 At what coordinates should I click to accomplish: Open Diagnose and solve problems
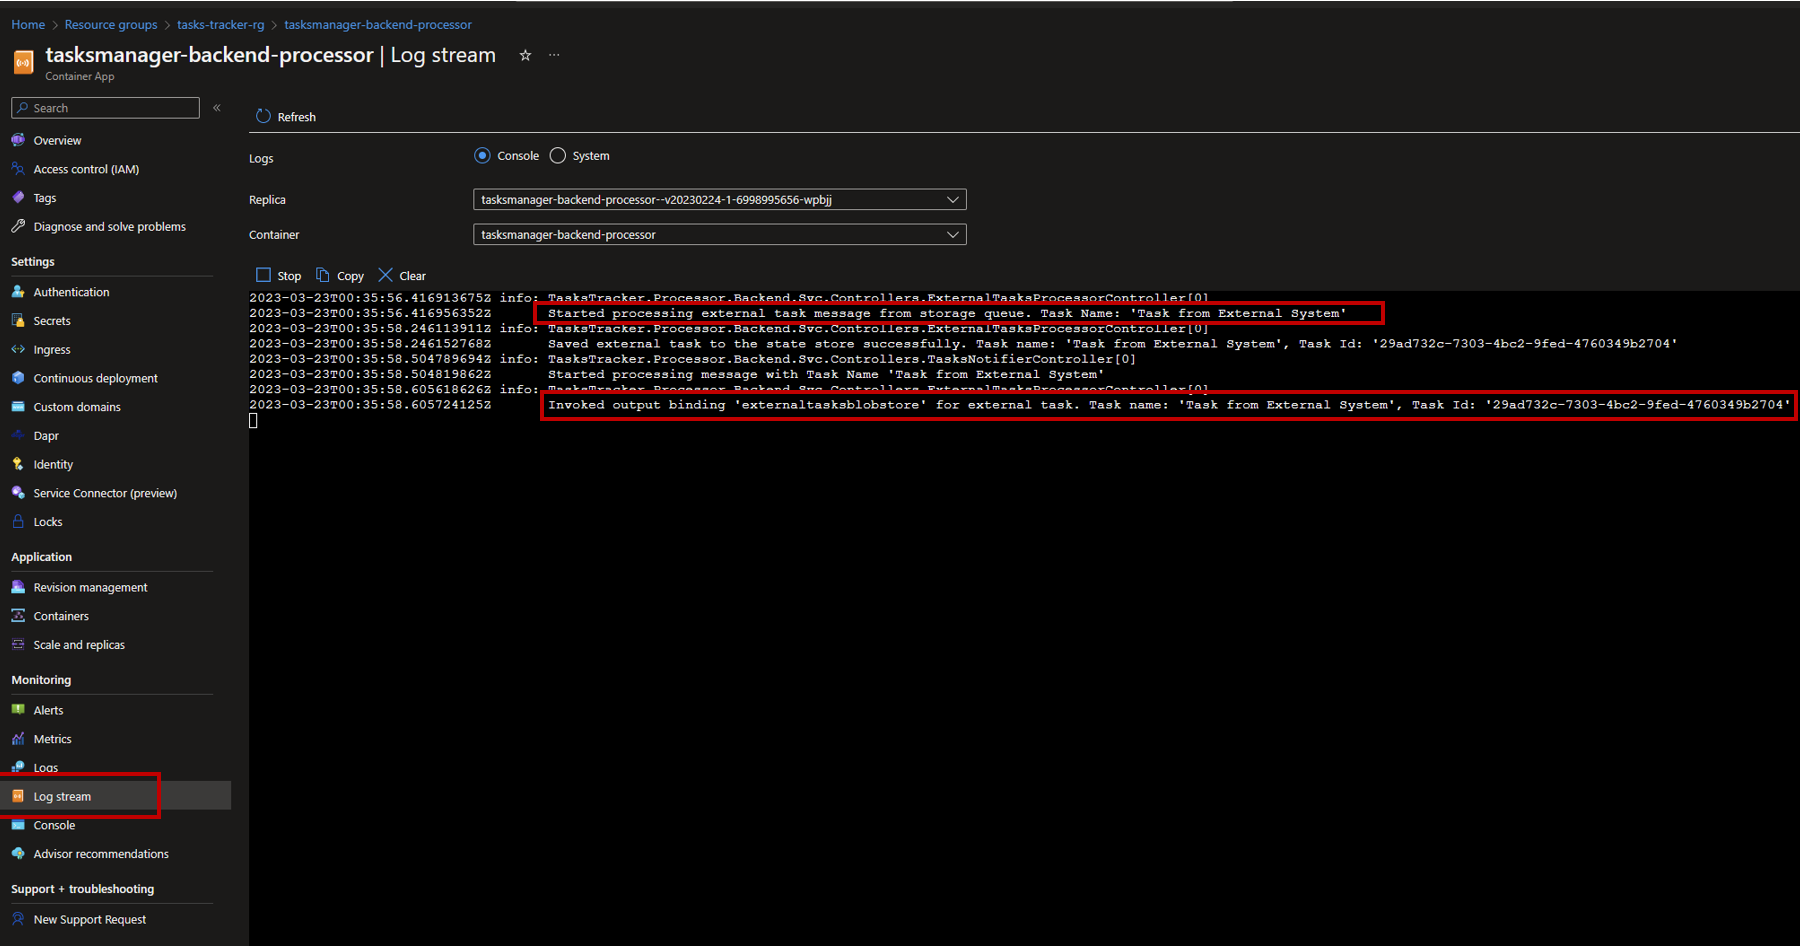click(x=109, y=227)
